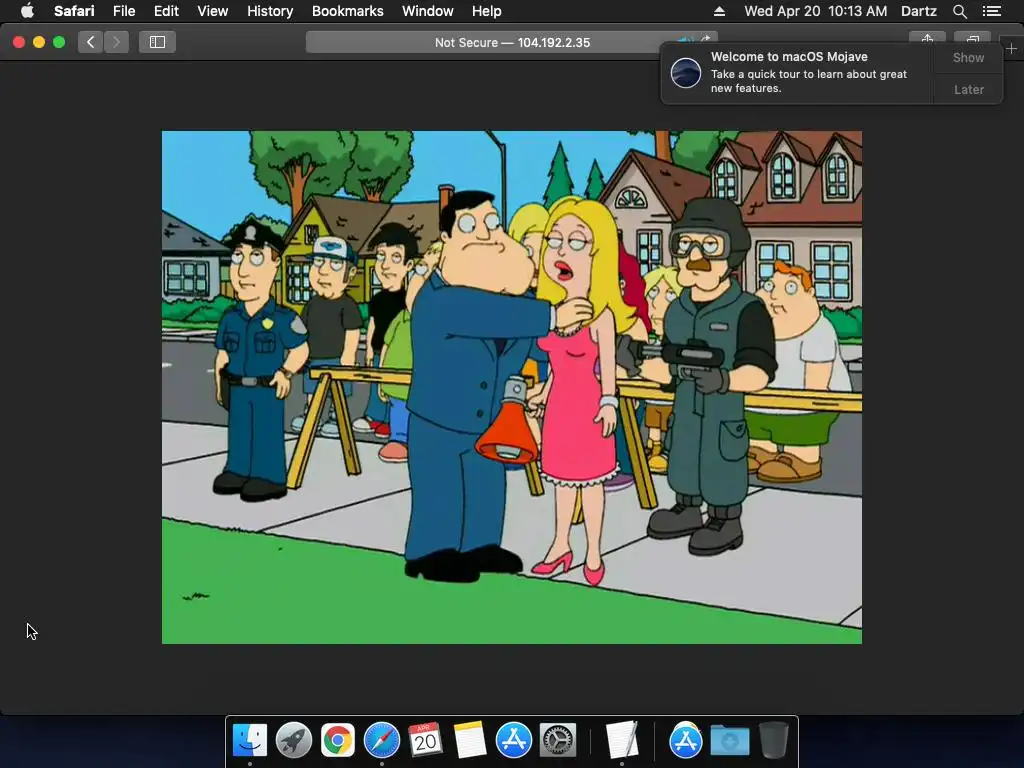Open Finder from the Dock
The image size is (1024, 768).
click(x=250, y=740)
